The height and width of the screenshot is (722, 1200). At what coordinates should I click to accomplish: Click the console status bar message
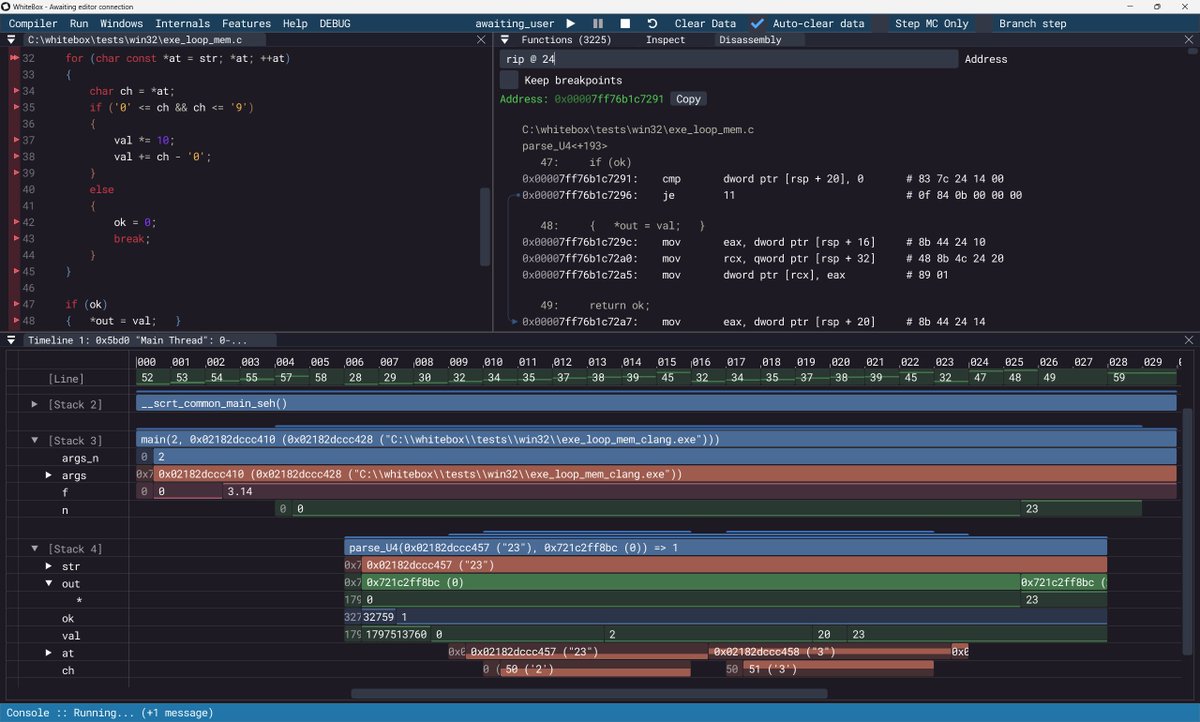pyautogui.click(x=110, y=713)
